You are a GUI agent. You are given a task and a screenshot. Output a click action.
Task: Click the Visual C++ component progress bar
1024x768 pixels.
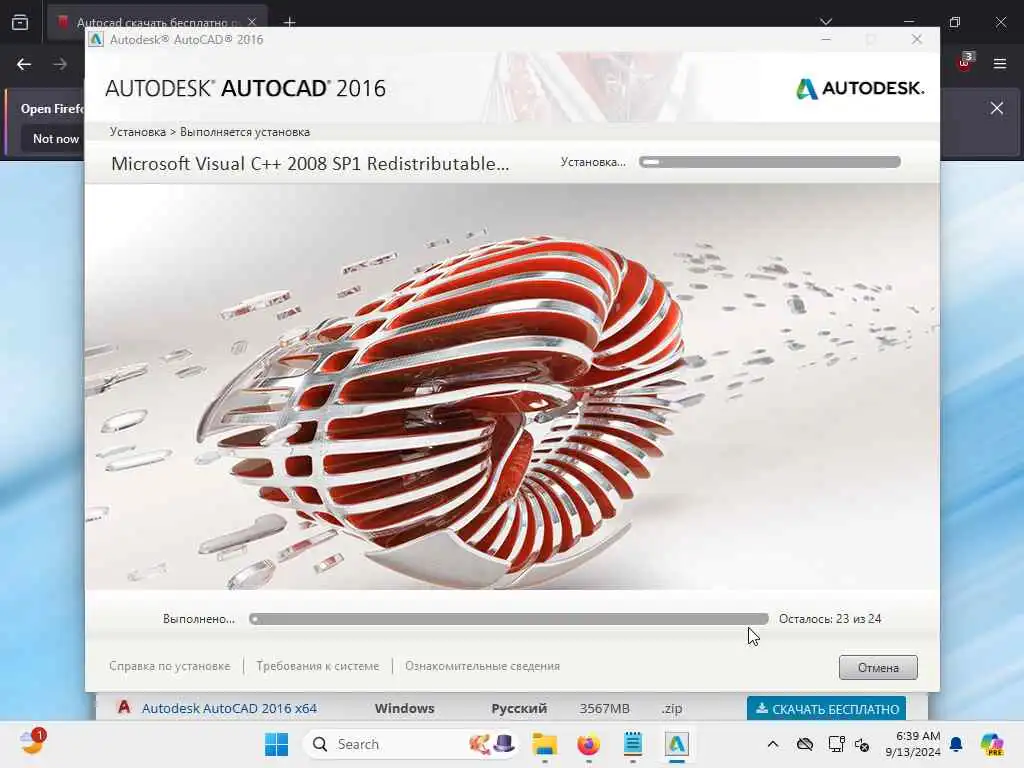point(770,162)
